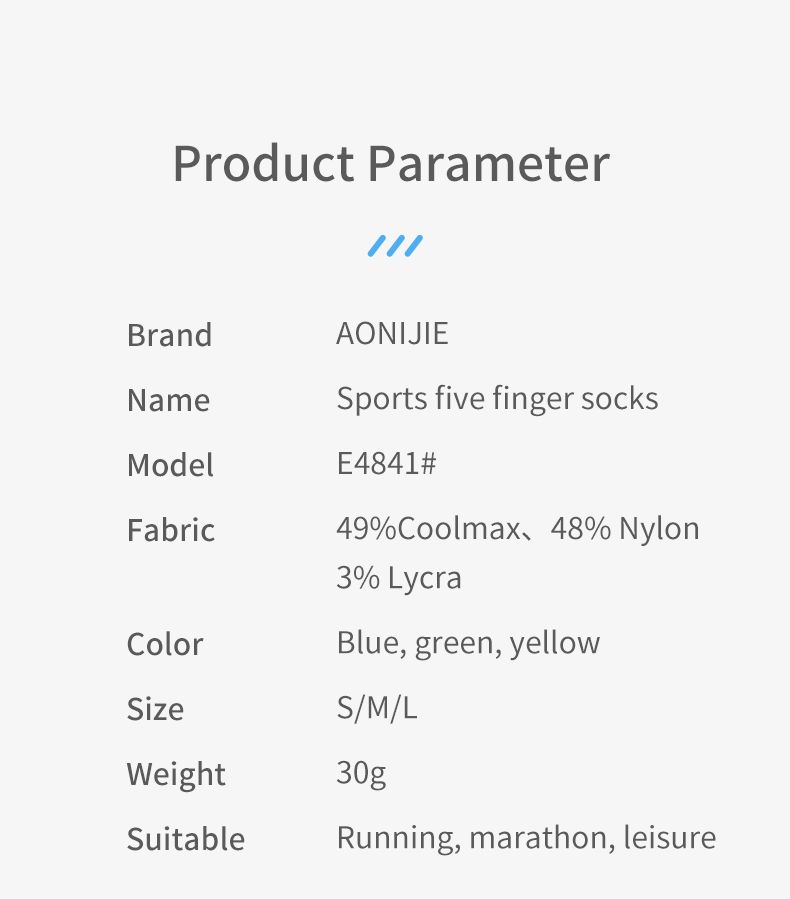
Task: Click the 30g weight value
Action: pos(361,773)
